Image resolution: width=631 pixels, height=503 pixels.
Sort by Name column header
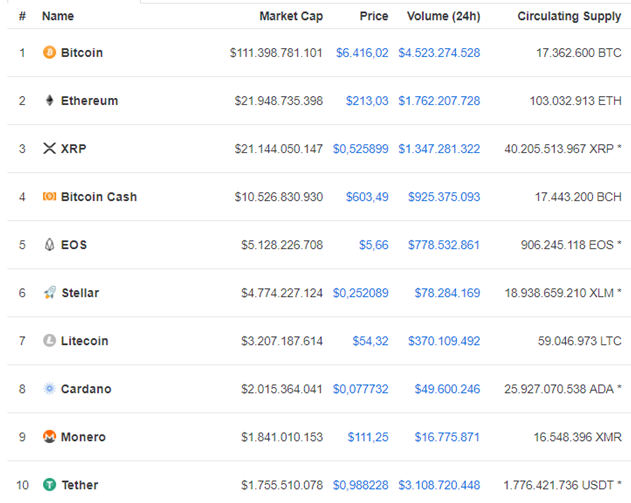(58, 16)
